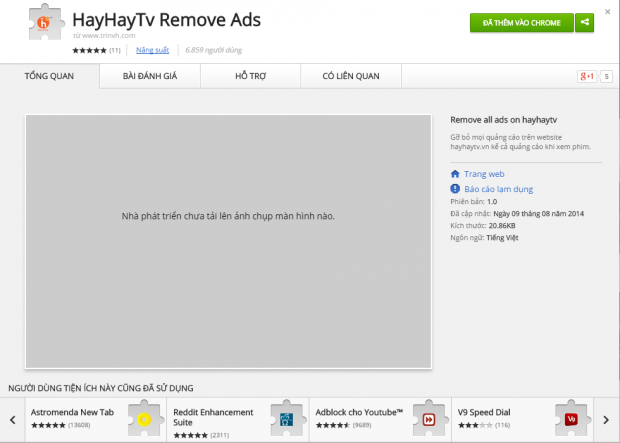
Task: Click the Tiếng Việt language value
Action: (x=502, y=237)
